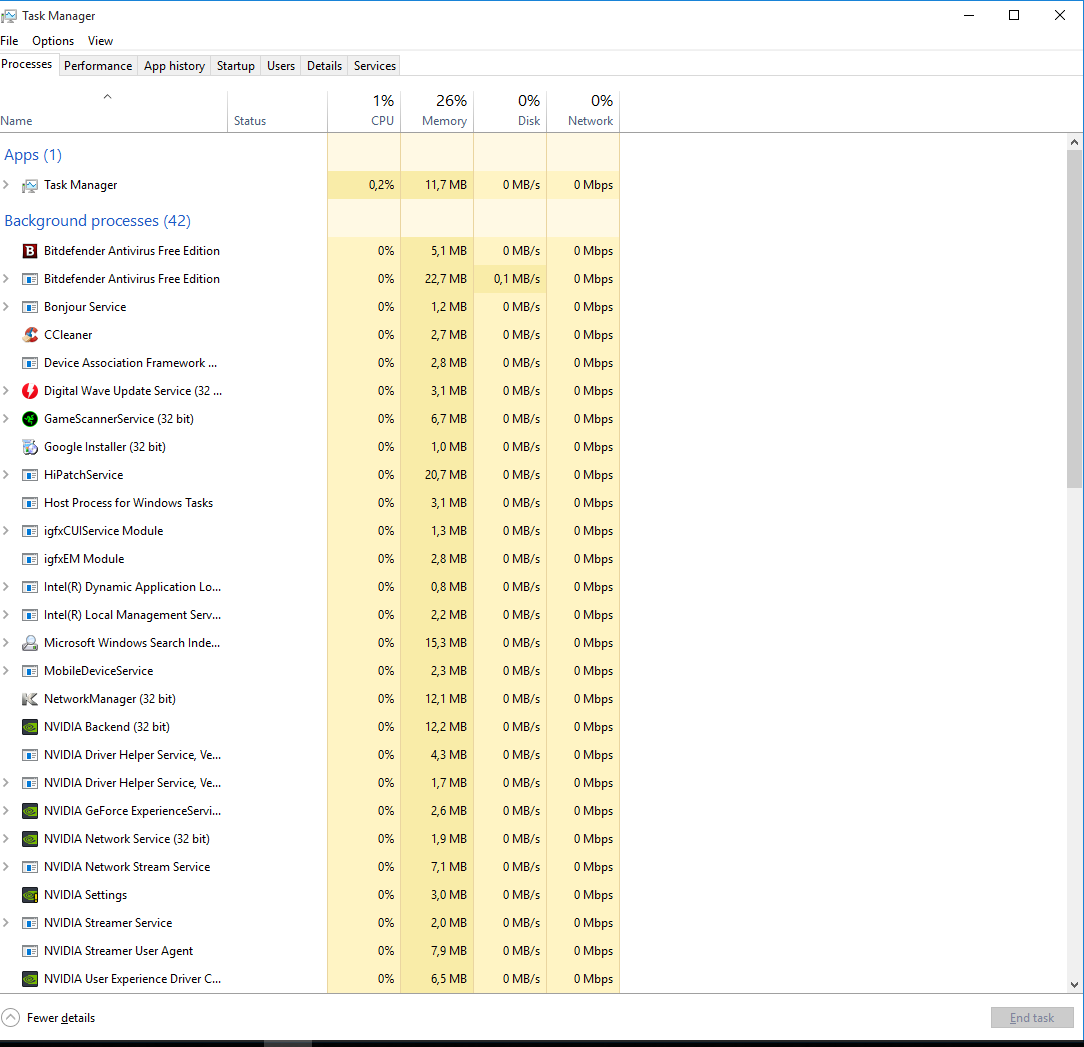
Task: Click the NVIDIA Streamer User Agent icon
Action: 30,951
